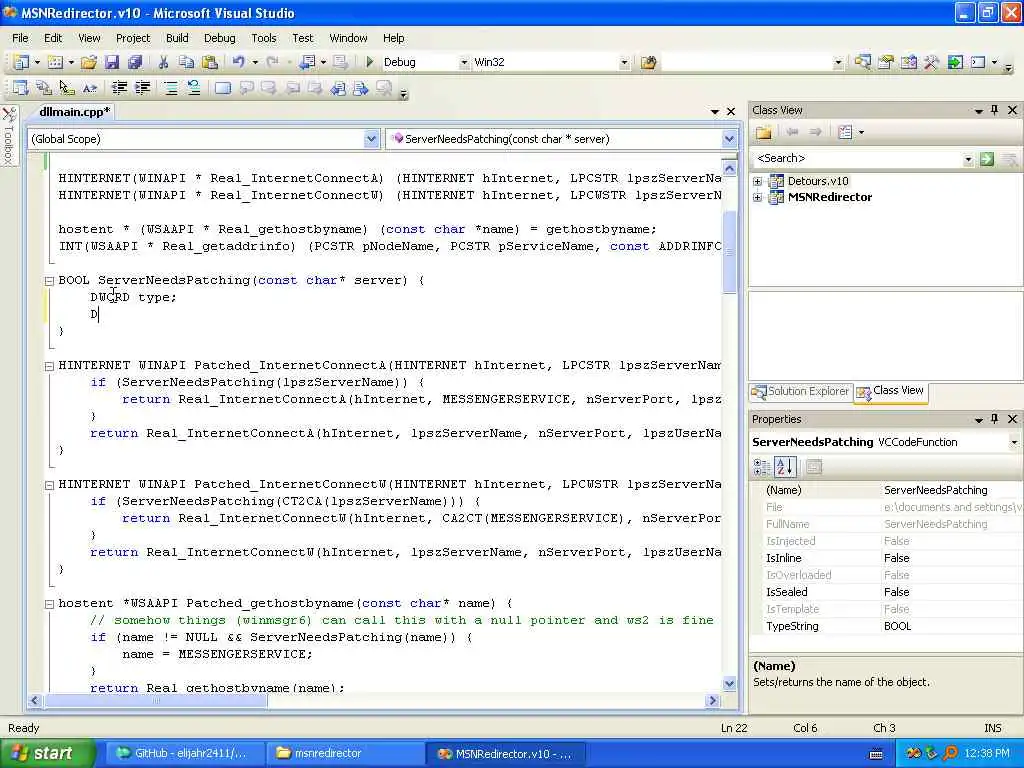Click the horizontal scrollbar right arrow in editor
This screenshot has height=768, width=1024.
click(712, 701)
